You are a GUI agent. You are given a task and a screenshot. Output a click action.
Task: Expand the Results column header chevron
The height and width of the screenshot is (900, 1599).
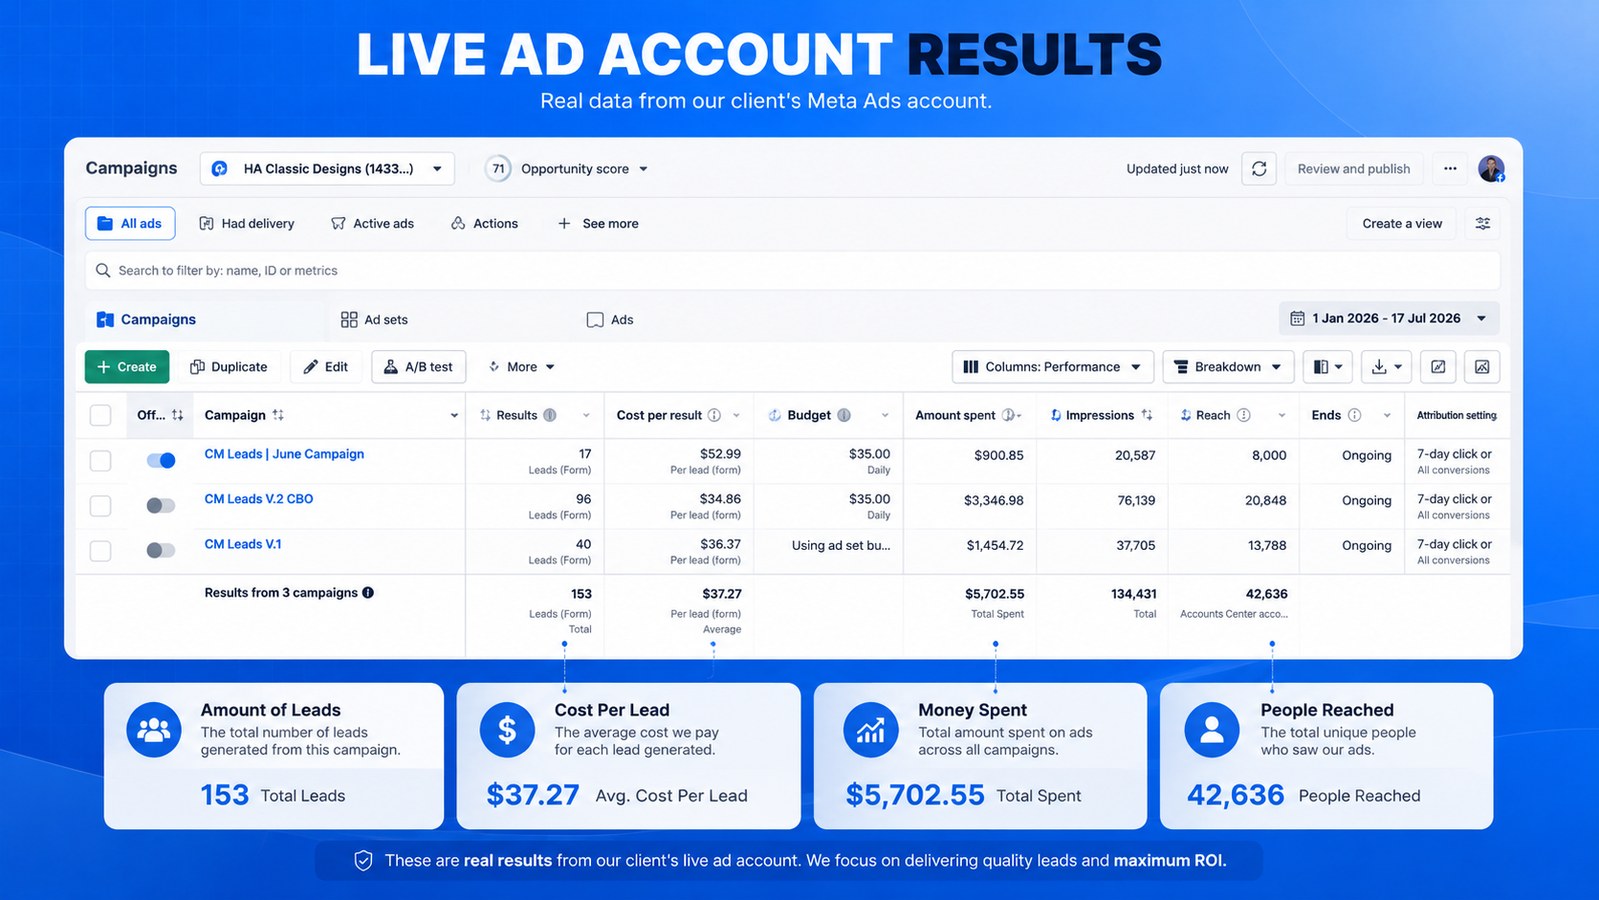[586, 416]
